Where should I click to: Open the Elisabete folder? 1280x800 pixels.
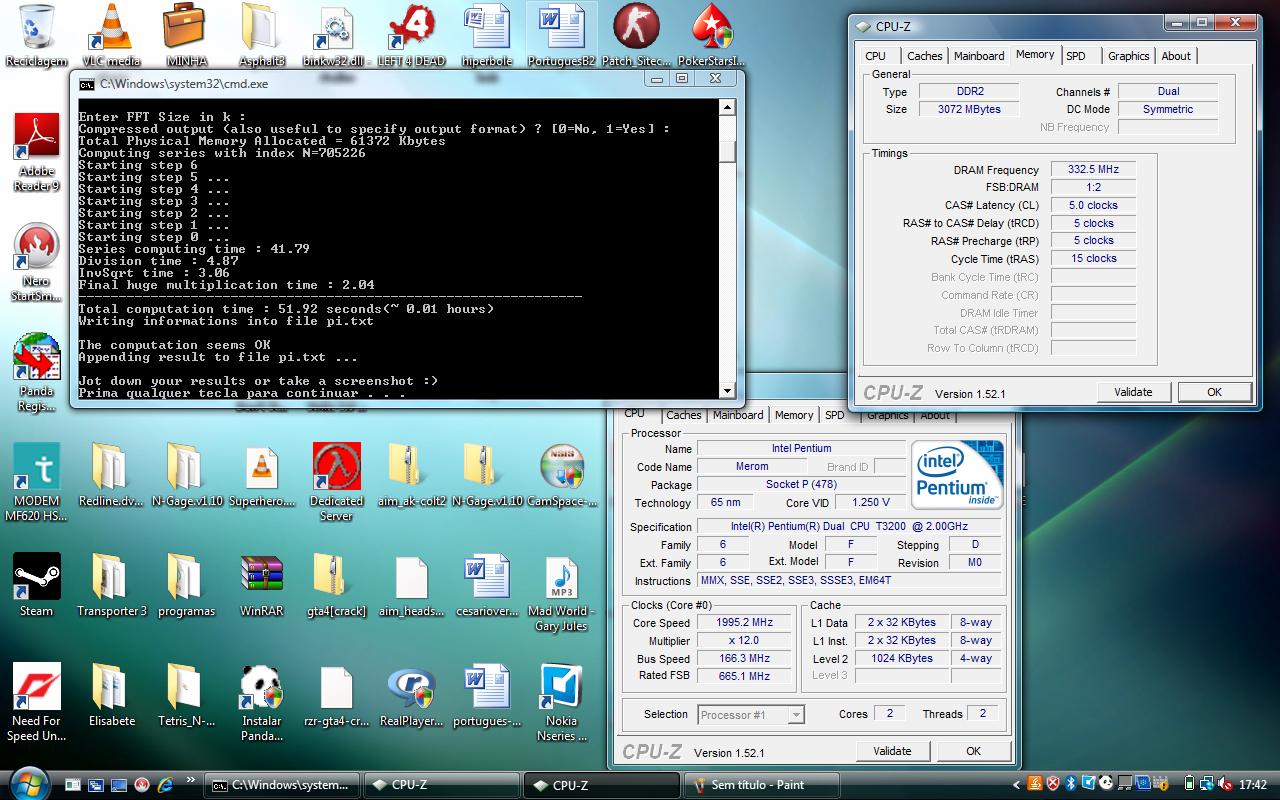tap(111, 694)
